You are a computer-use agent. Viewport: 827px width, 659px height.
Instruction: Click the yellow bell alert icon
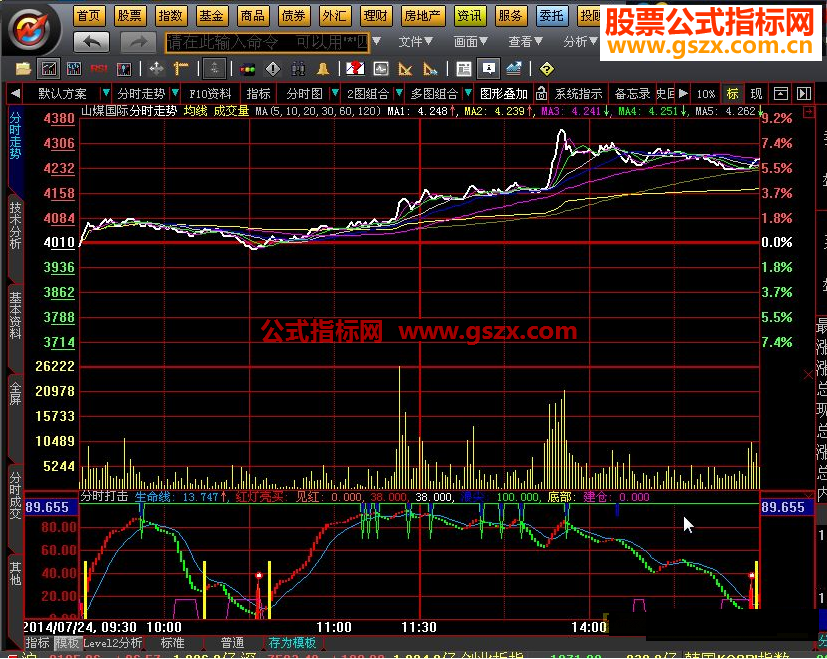tap(323, 69)
